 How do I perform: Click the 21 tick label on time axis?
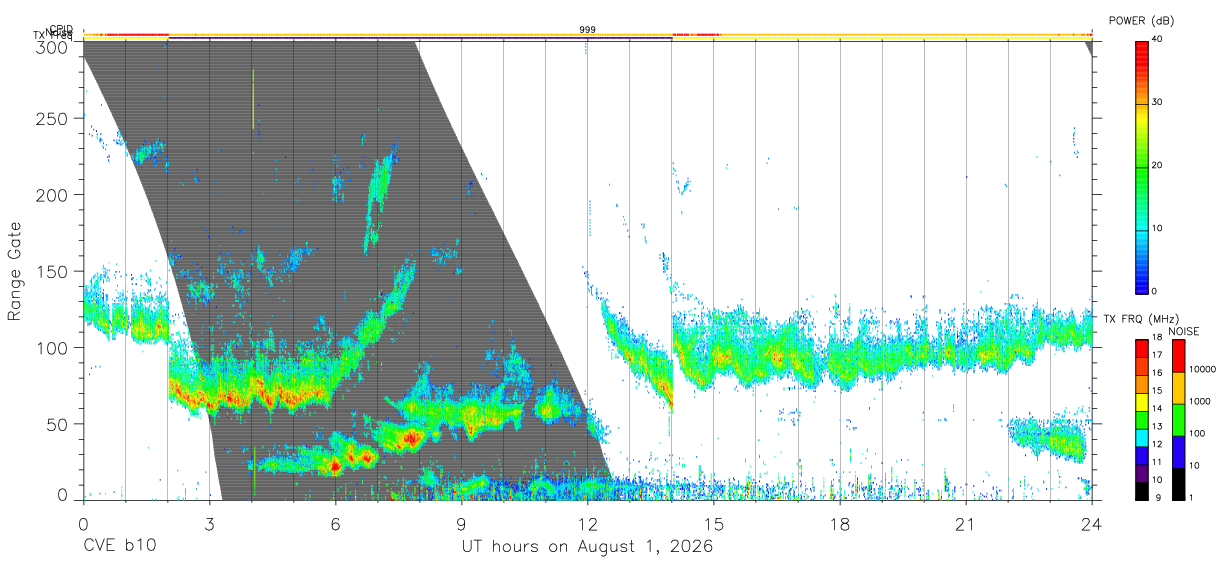965,523
